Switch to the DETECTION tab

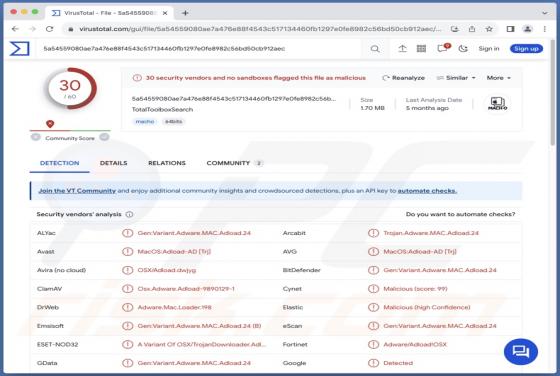(60, 163)
